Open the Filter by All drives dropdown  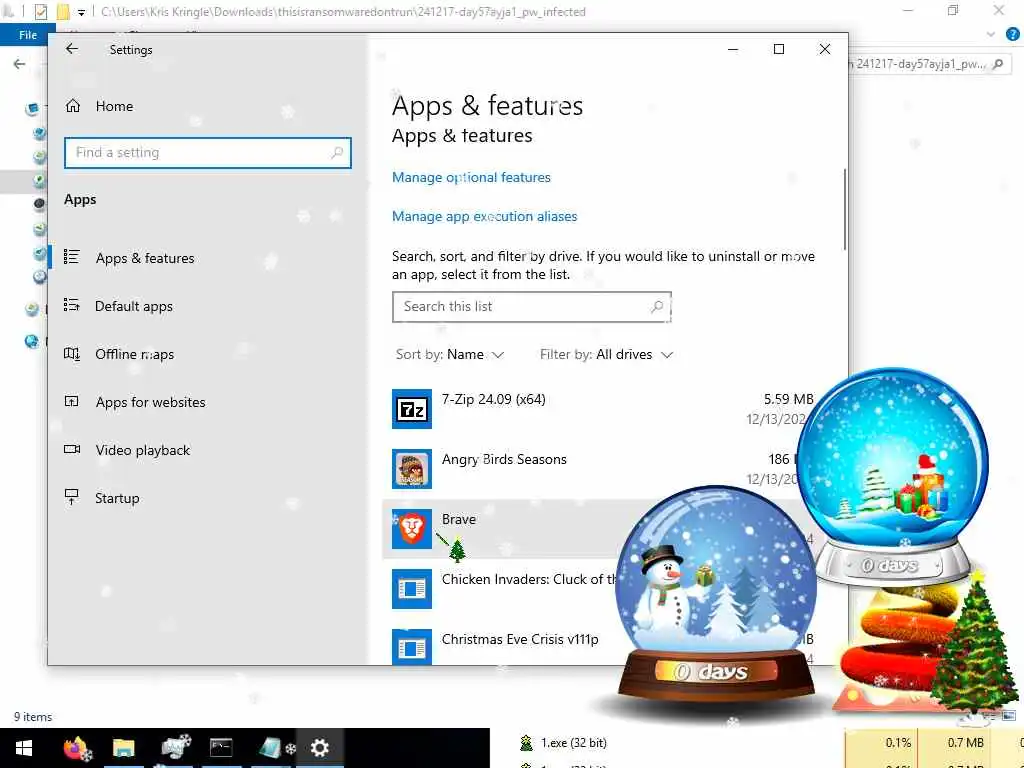click(x=606, y=354)
